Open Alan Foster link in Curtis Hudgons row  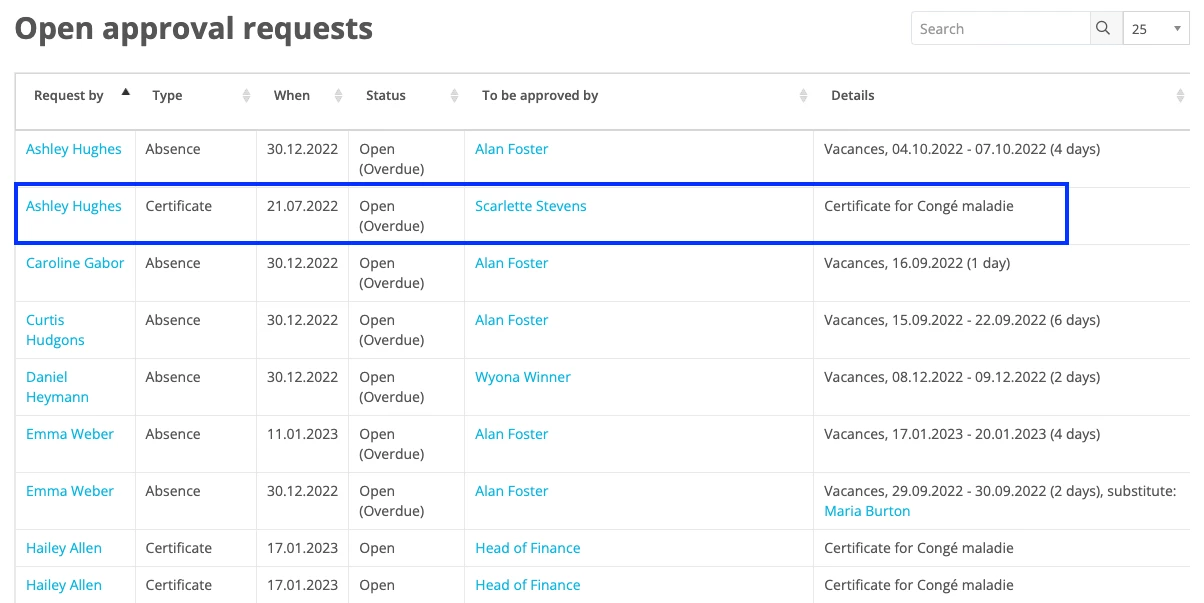[512, 320]
